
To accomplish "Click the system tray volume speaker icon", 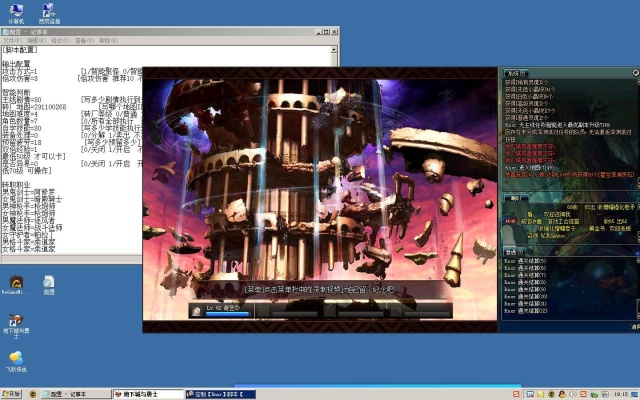I will [573, 394].
